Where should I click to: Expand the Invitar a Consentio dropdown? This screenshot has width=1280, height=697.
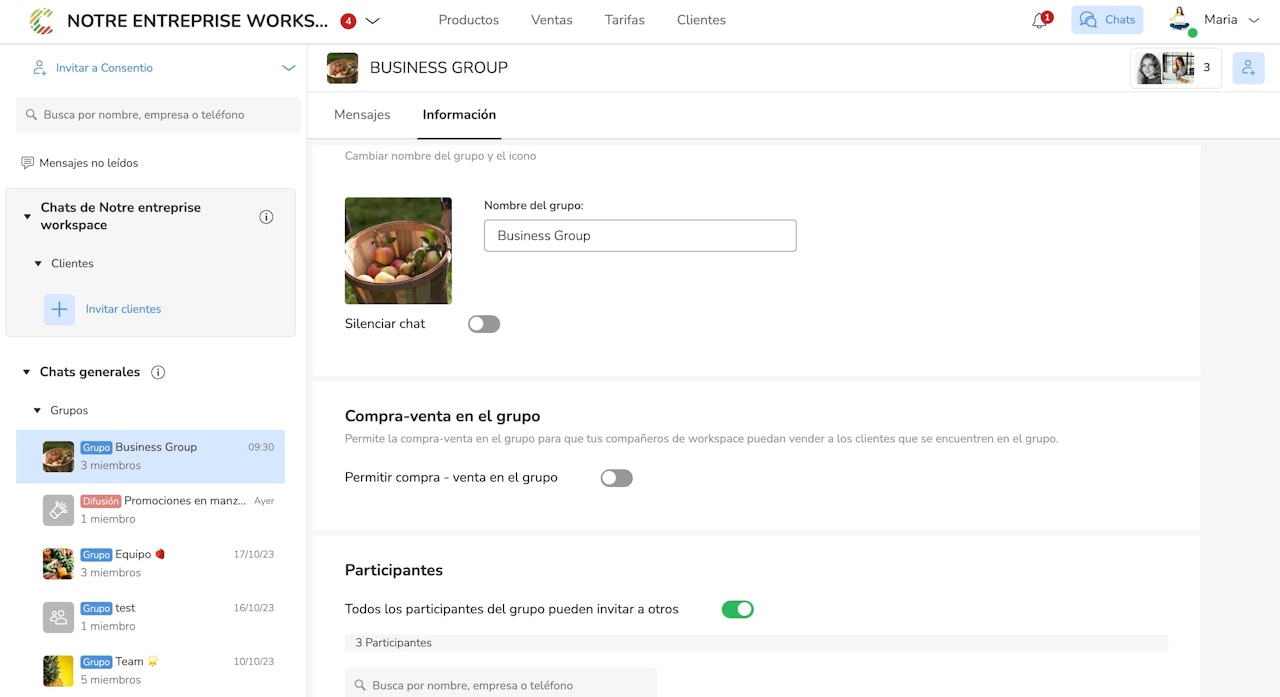(x=288, y=68)
